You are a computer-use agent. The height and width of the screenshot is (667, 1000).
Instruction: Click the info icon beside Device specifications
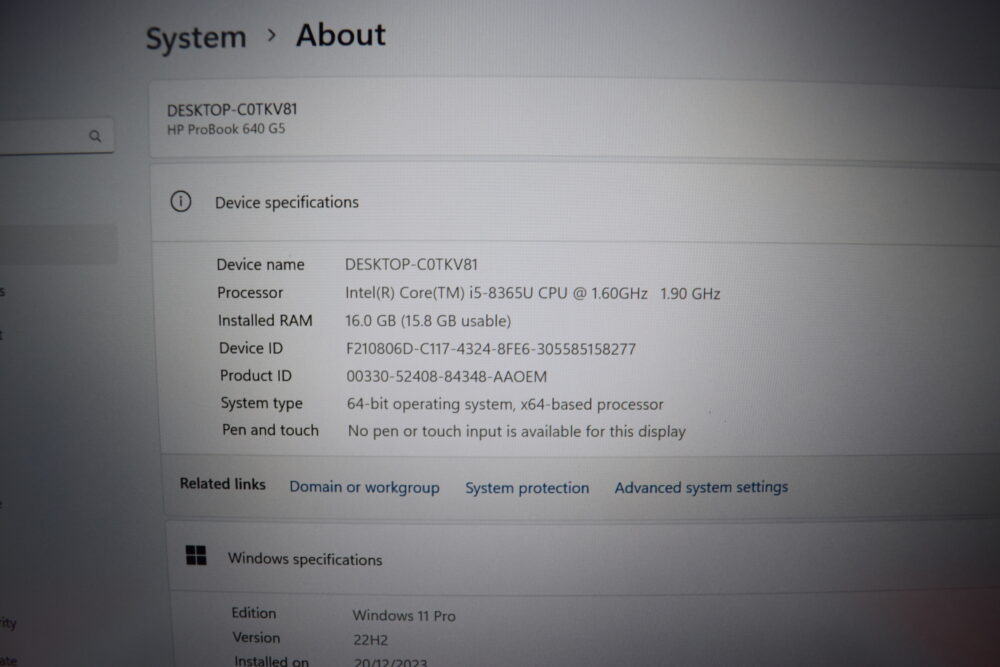180,202
